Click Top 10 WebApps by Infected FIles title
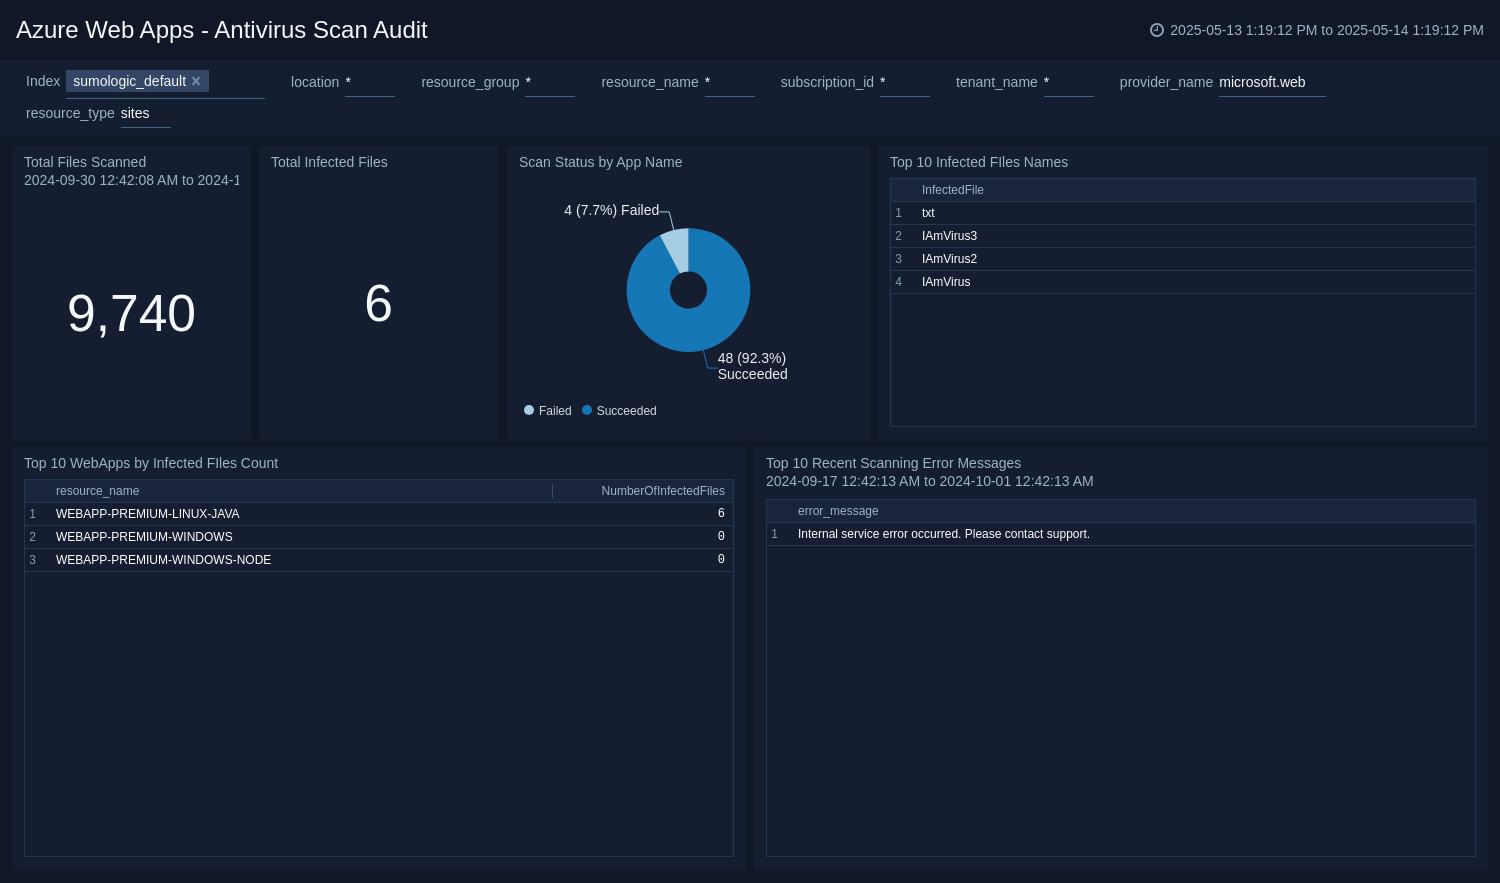The width and height of the screenshot is (1500, 883). 151,463
